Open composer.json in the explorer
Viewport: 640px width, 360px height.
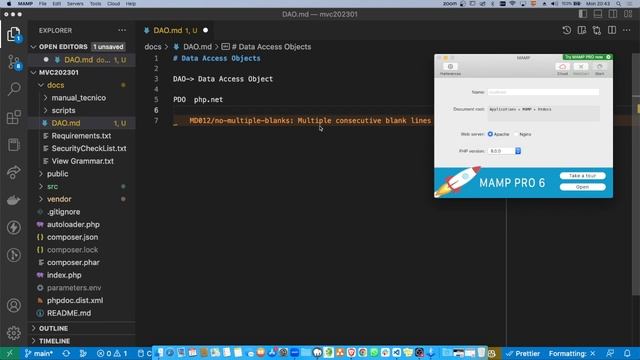[x=72, y=237]
